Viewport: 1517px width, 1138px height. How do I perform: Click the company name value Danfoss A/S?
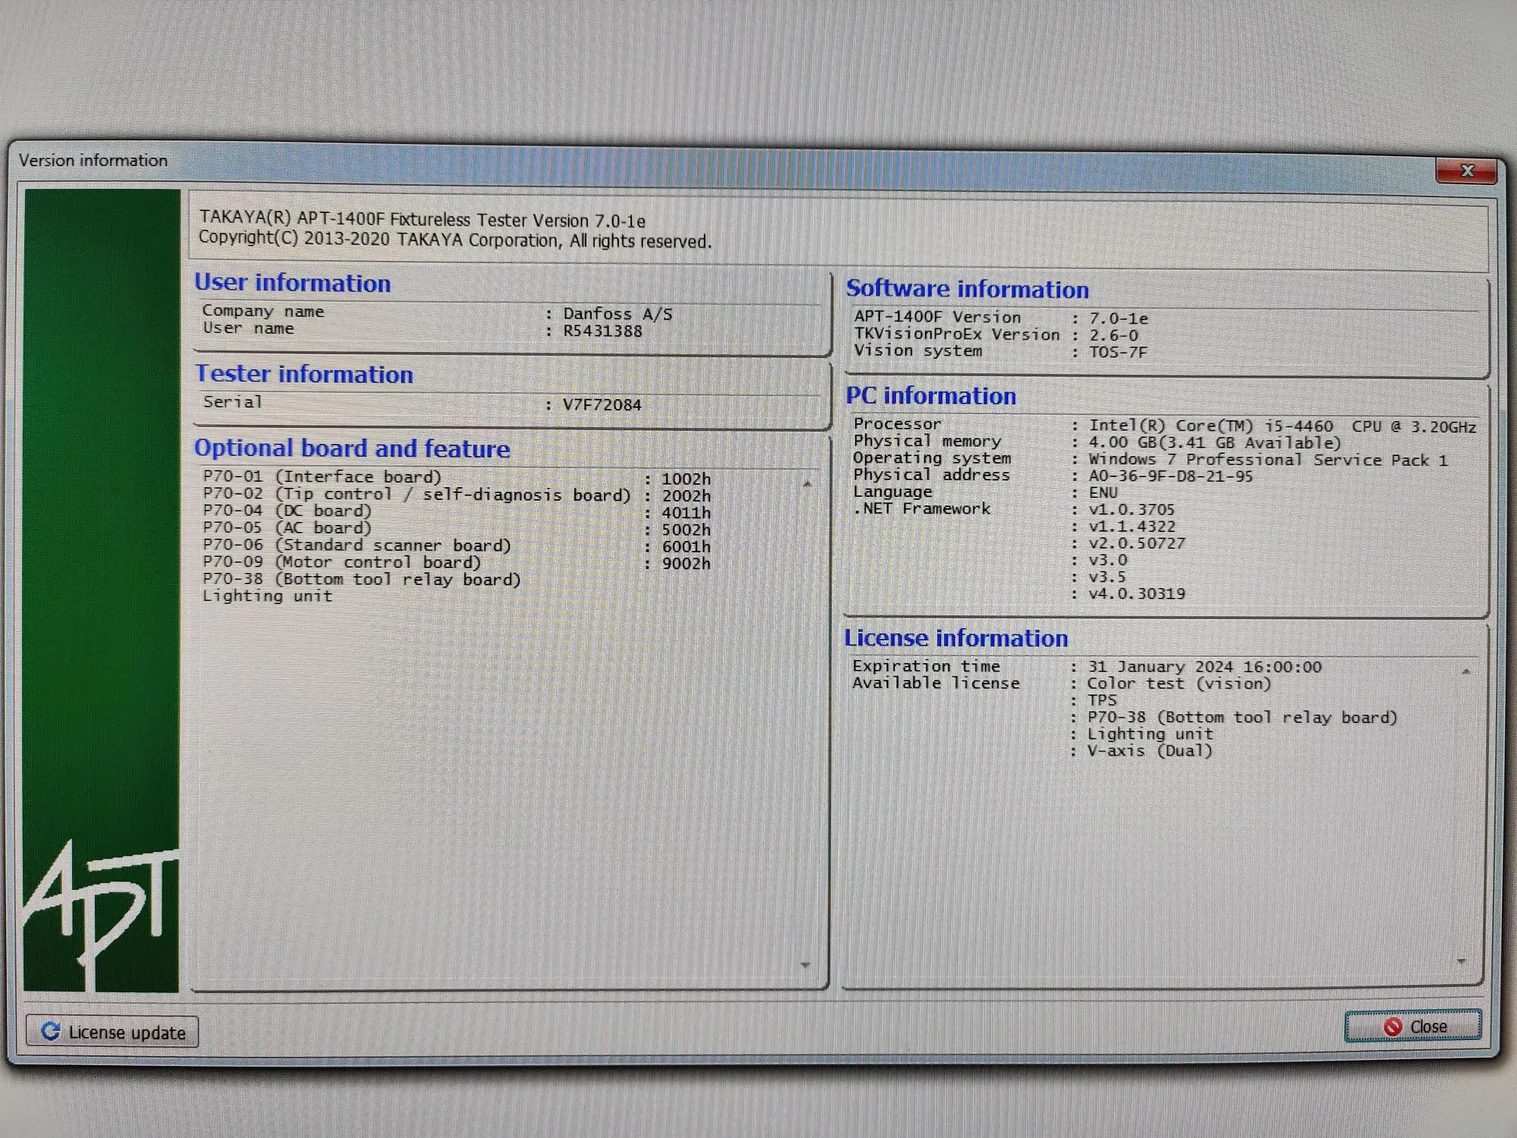pyautogui.click(x=617, y=314)
